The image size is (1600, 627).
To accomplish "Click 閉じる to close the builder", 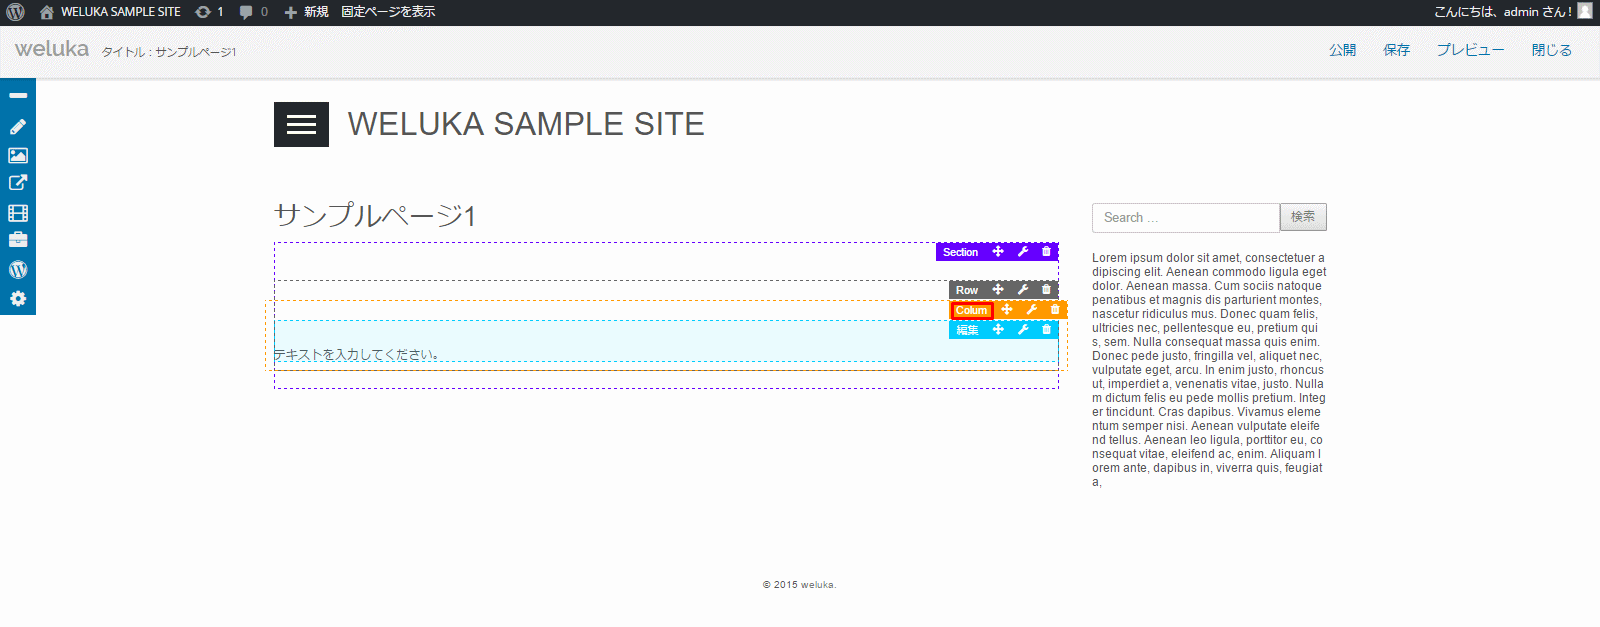I will click(x=1551, y=50).
